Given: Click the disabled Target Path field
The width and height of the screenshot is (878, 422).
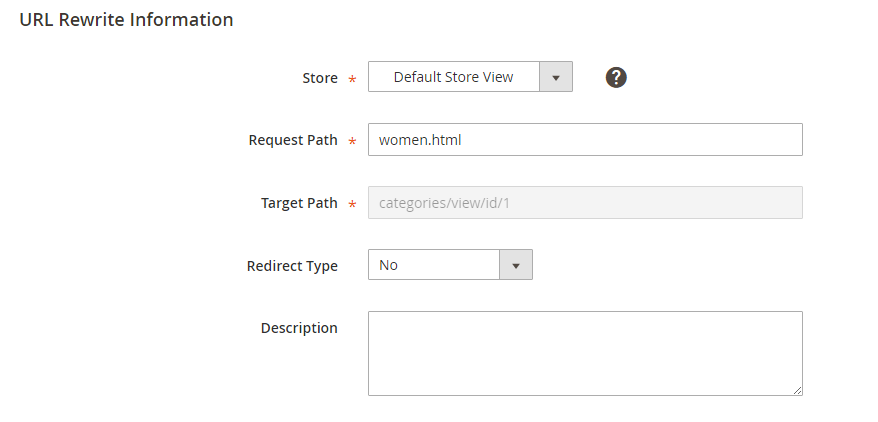Looking at the screenshot, I should tap(585, 203).
